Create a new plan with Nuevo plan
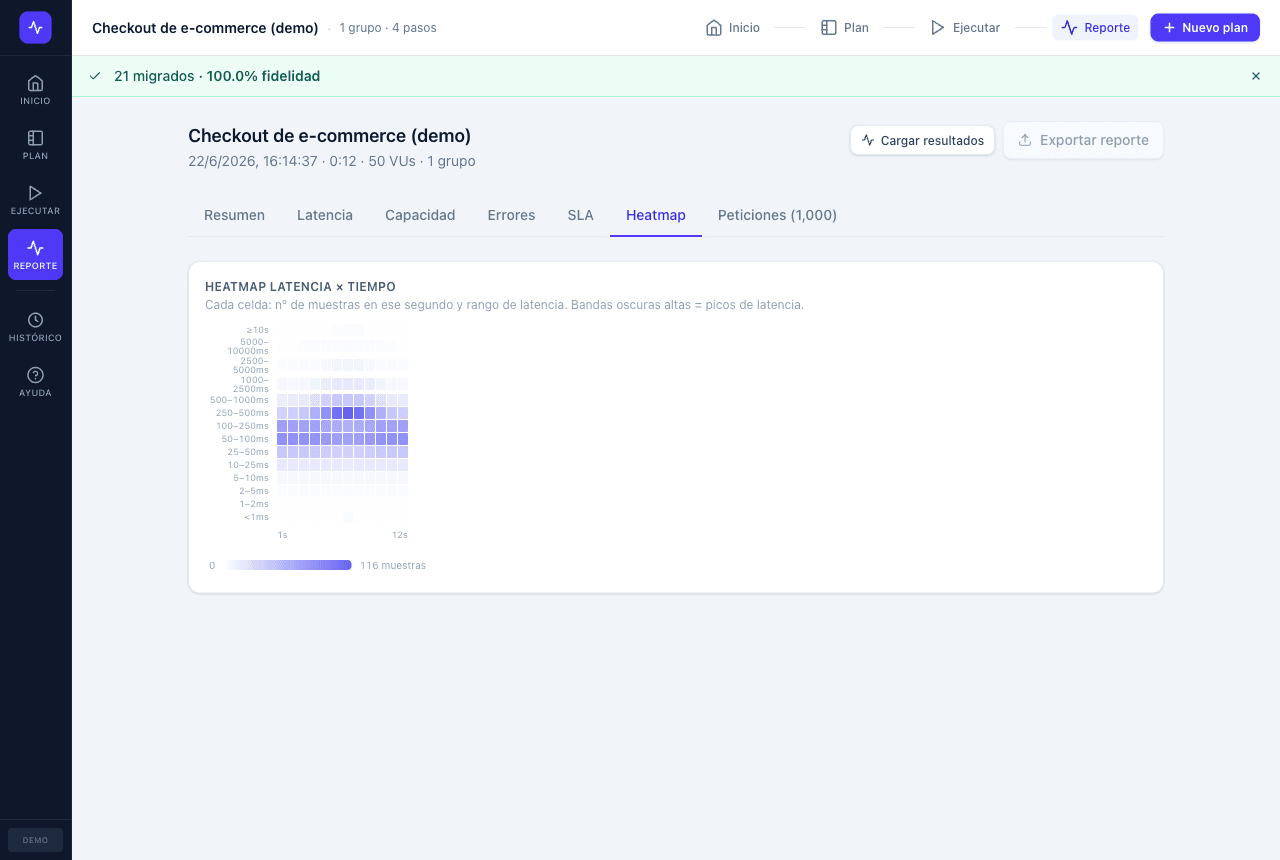The width and height of the screenshot is (1280, 860). (1205, 28)
